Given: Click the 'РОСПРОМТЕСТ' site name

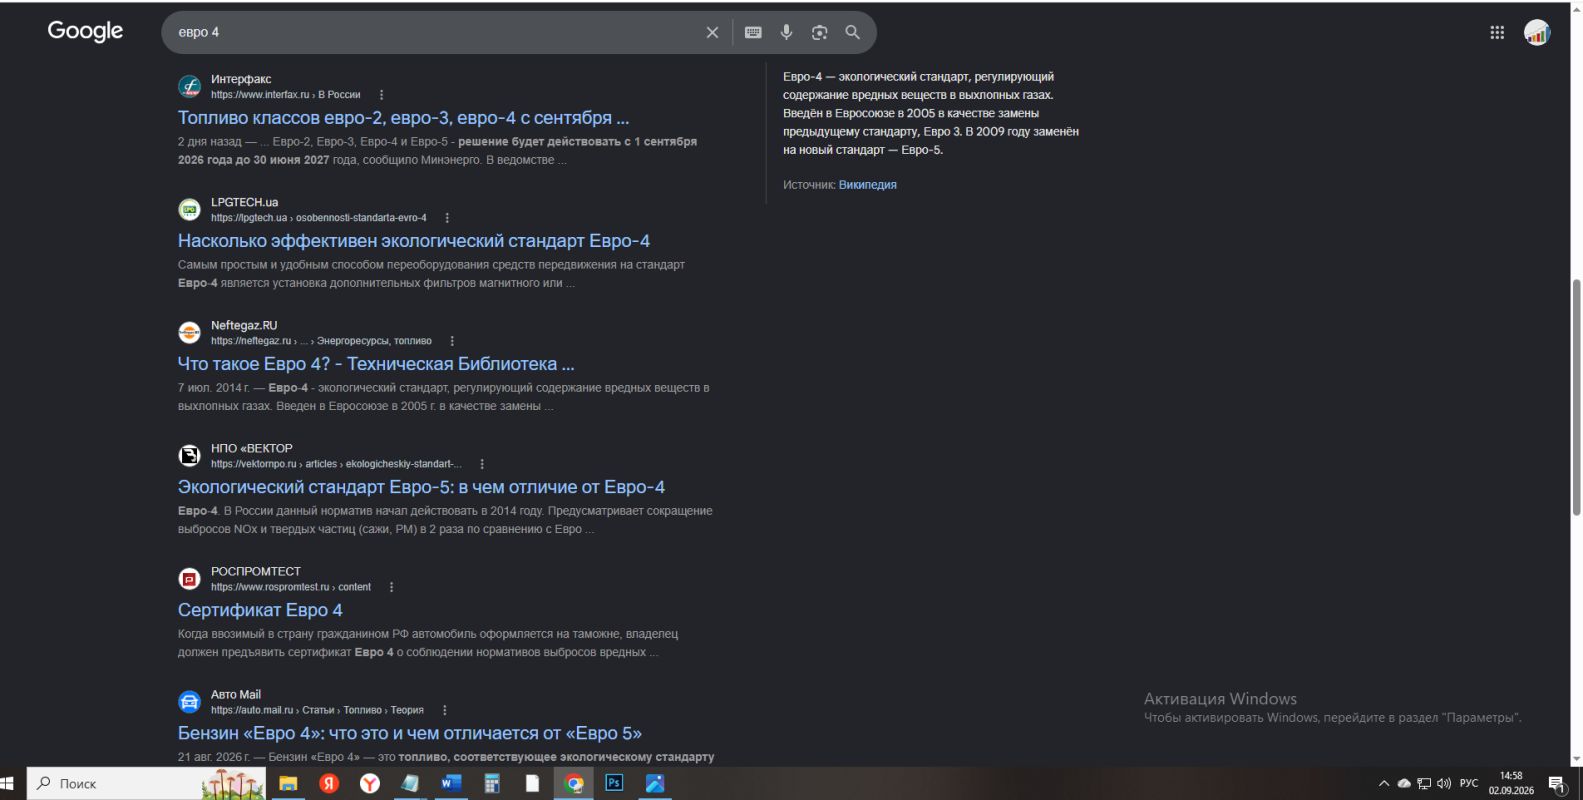Looking at the screenshot, I should 256,571.
